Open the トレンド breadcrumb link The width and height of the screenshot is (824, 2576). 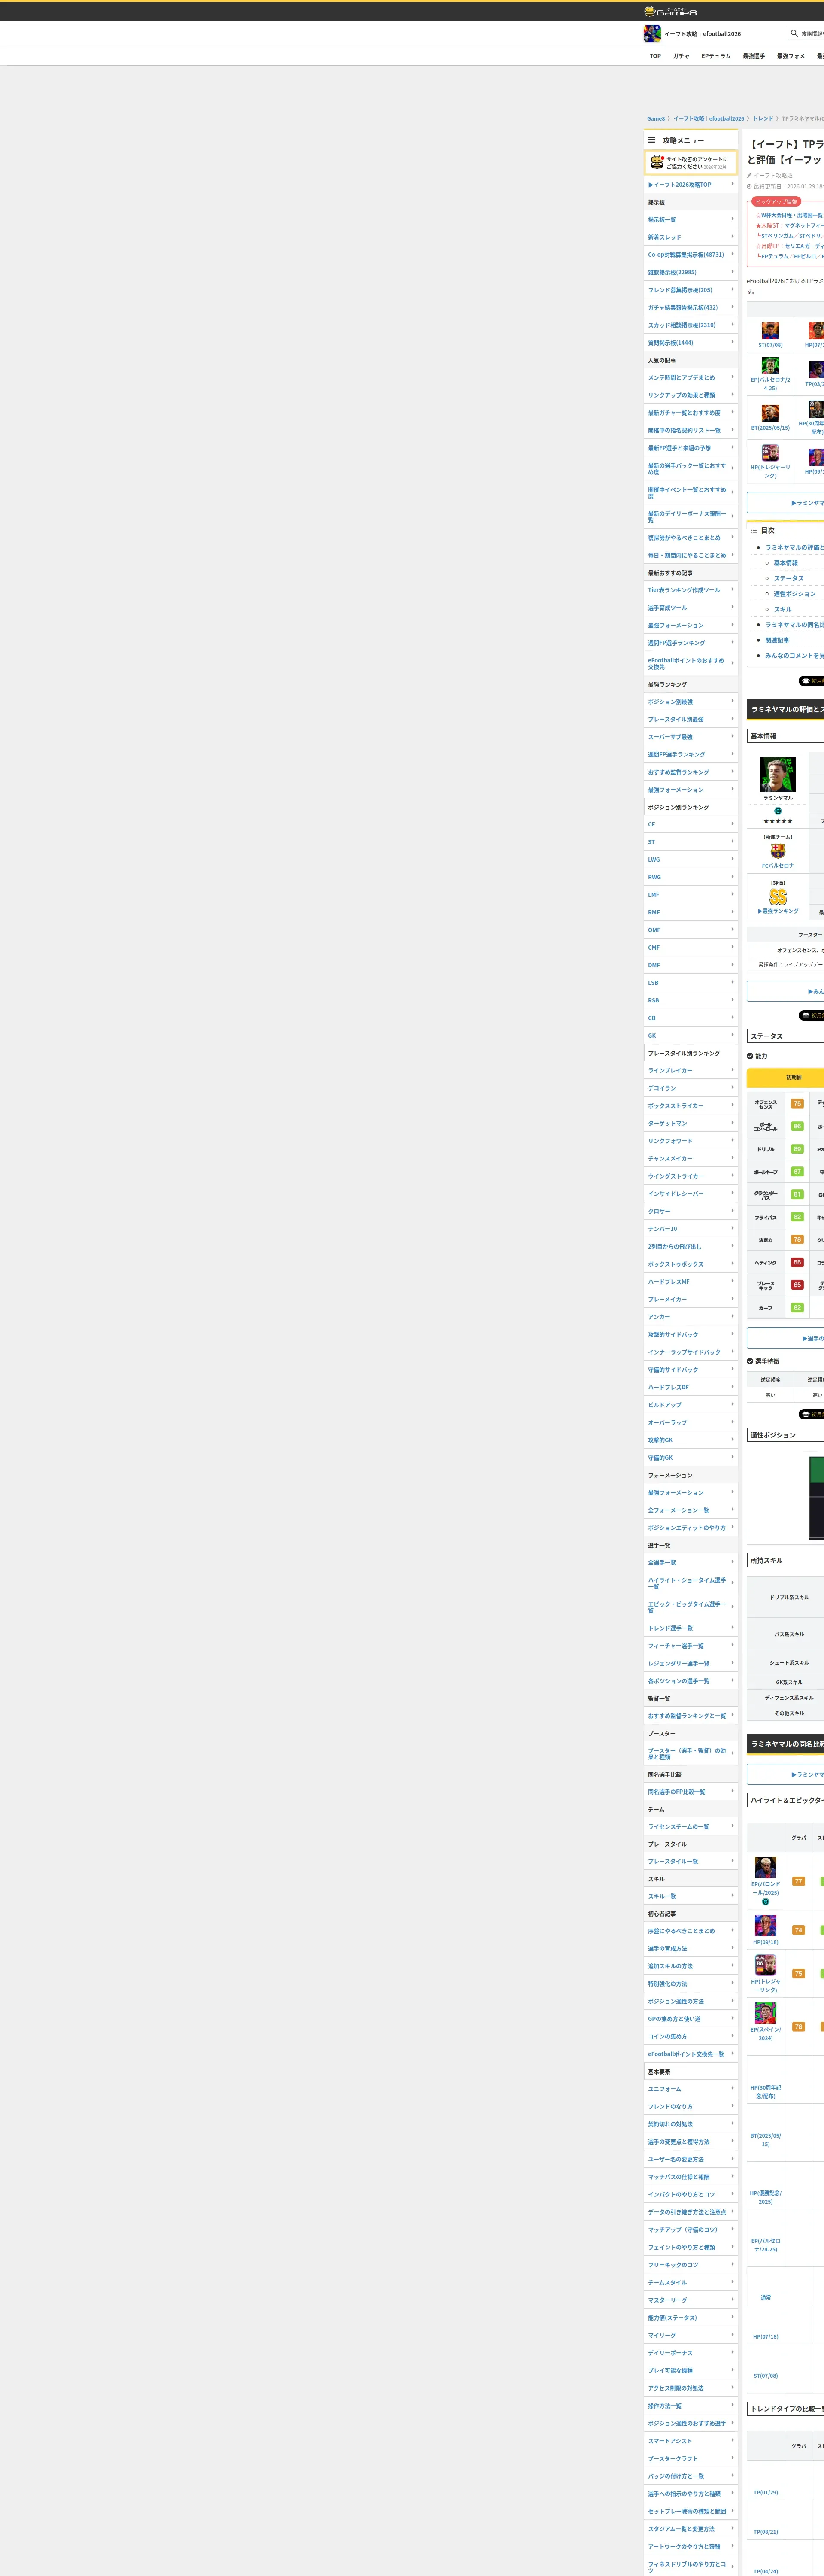[x=762, y=119]
